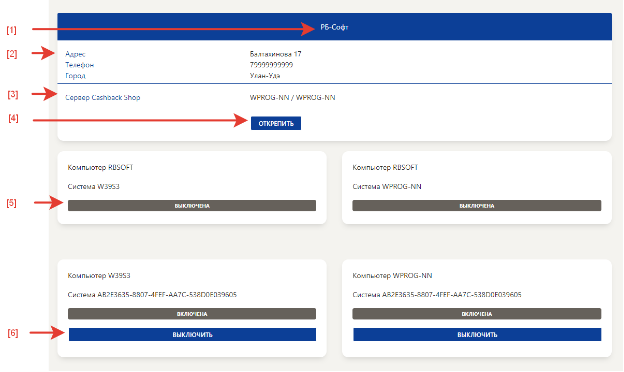This screenshot has width=624, height=372.
Task: Select the РБ-Софт header title
Action: click(334, 27)
